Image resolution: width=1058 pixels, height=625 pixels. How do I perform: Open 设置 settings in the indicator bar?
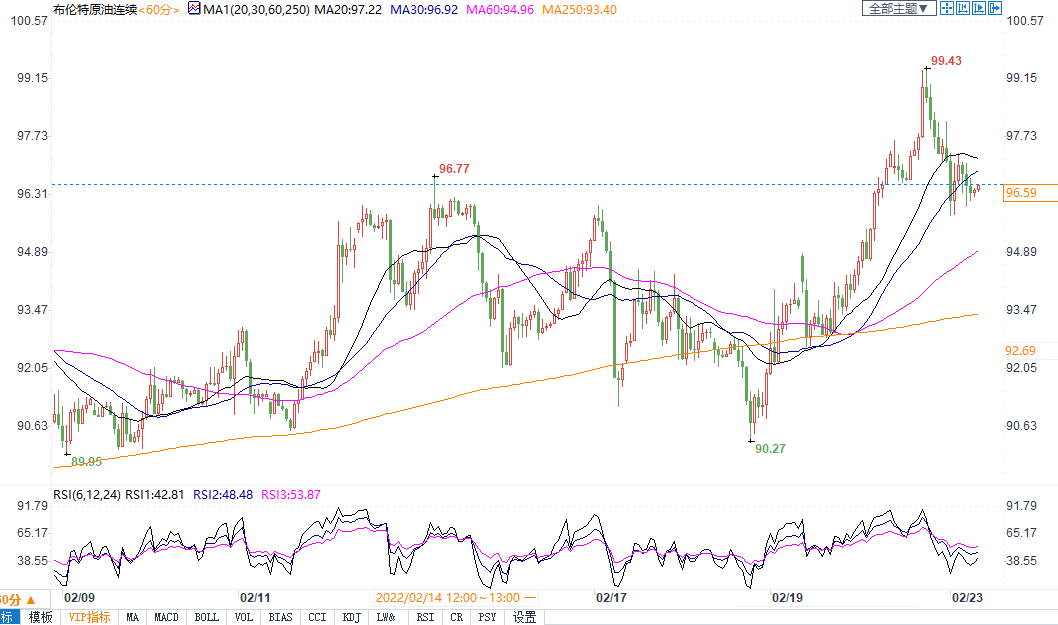pyautogui.click(x=524, y=617)
